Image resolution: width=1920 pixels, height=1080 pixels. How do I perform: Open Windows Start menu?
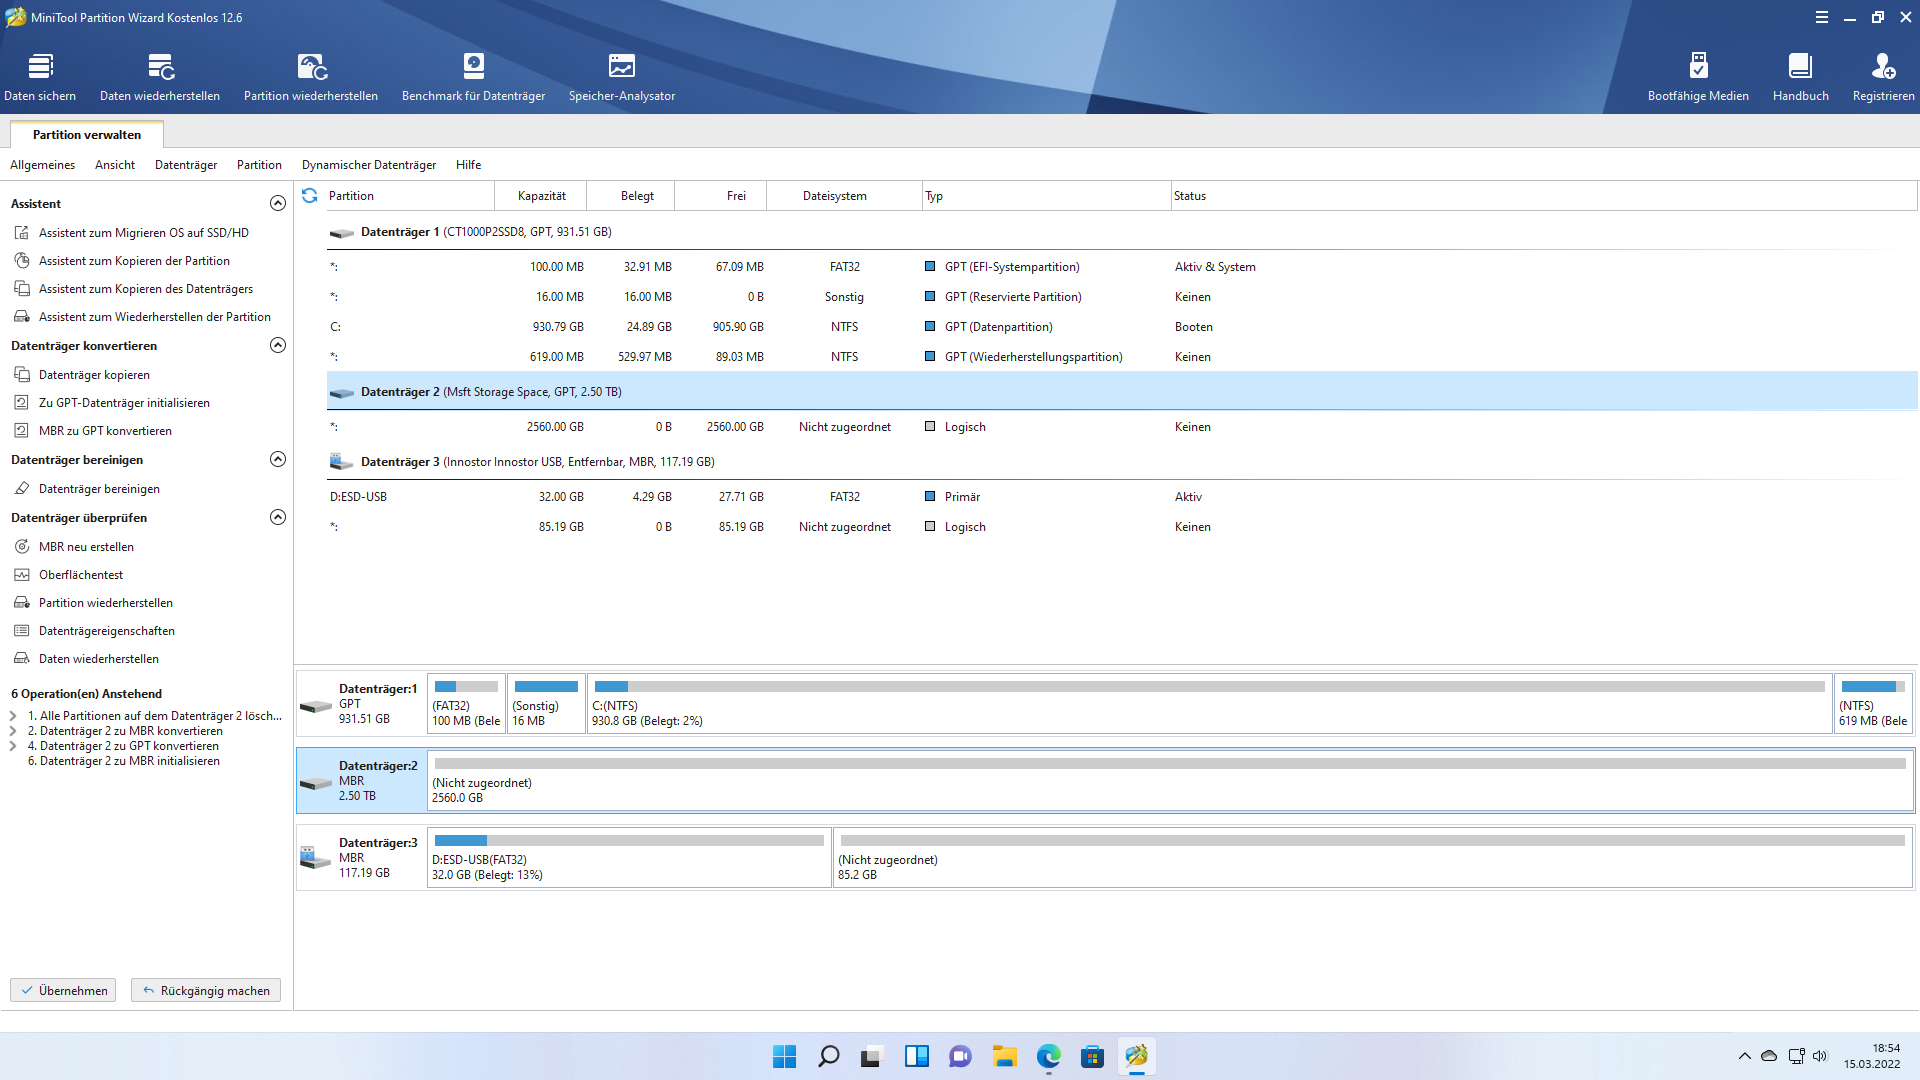click(x=785, y=1056)
